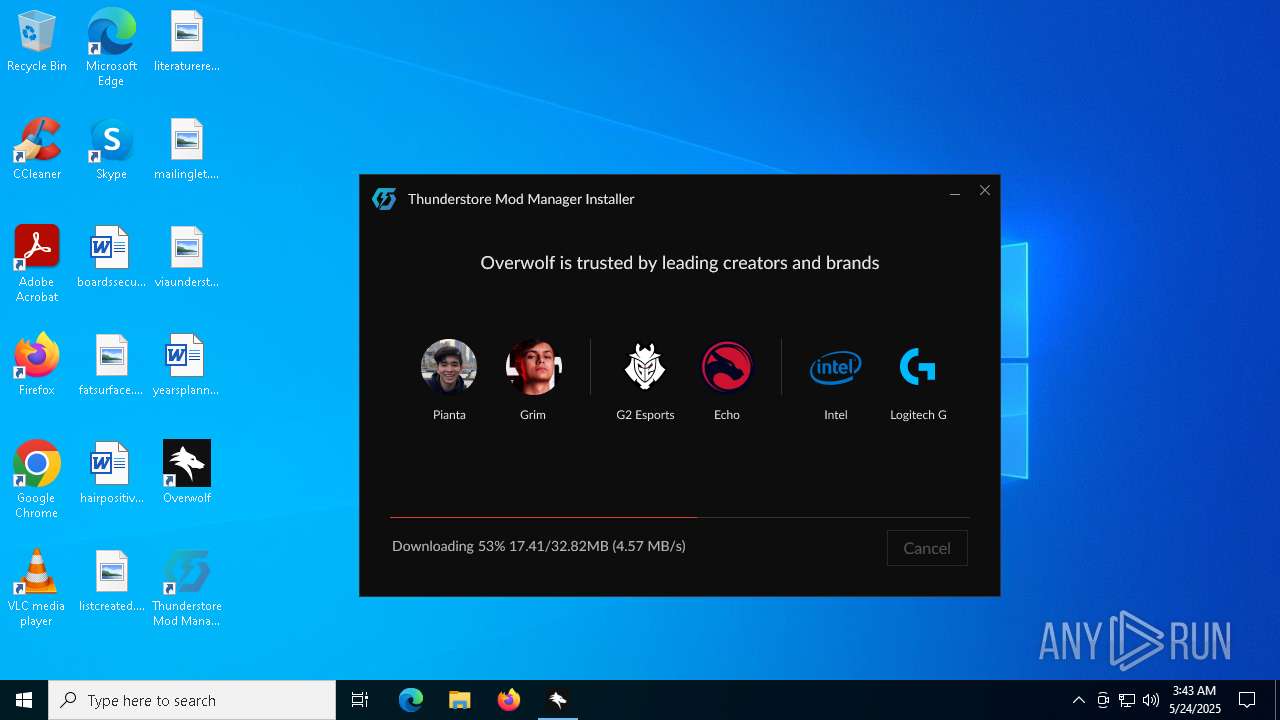Open Firefox from taskbar

tap(509, 700)
